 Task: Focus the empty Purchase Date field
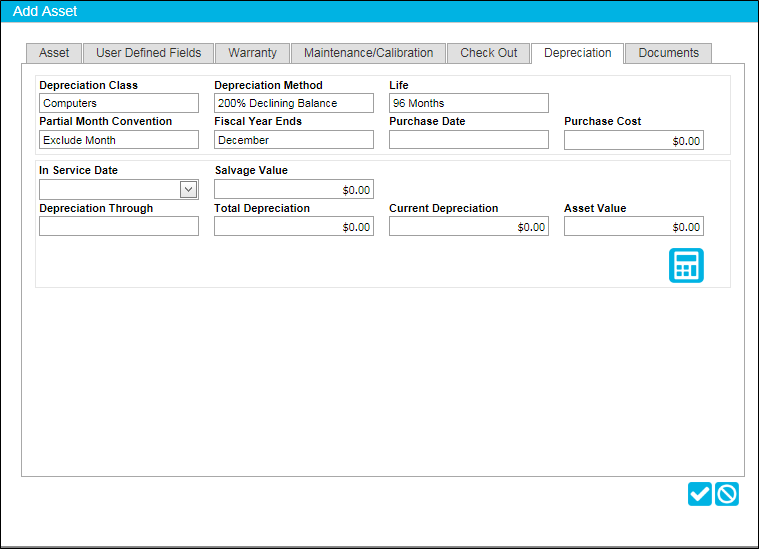click(469, 140)
